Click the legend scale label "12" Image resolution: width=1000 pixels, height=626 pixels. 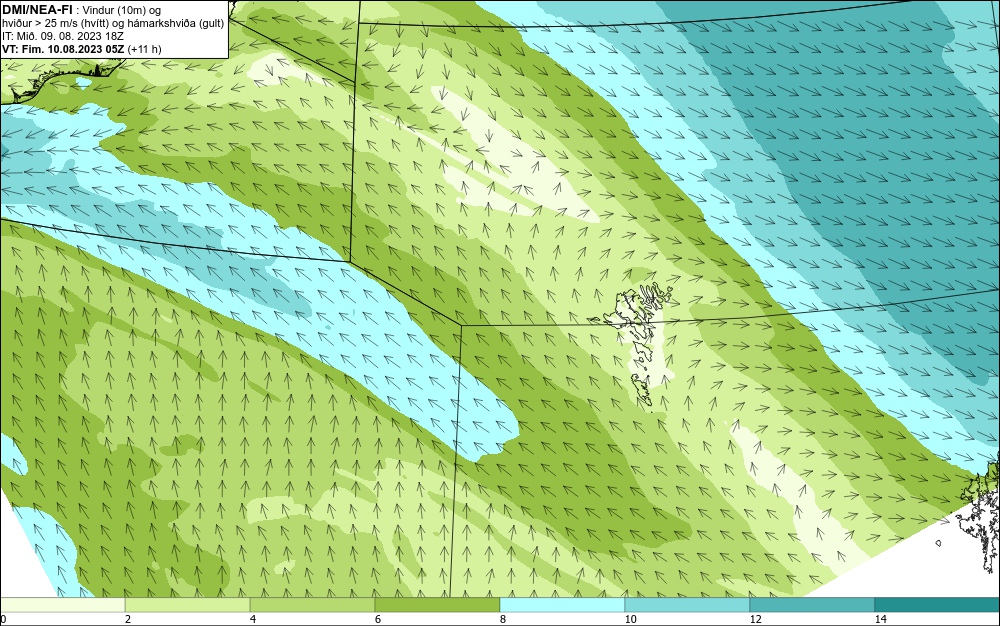click(x=755, y=619)
